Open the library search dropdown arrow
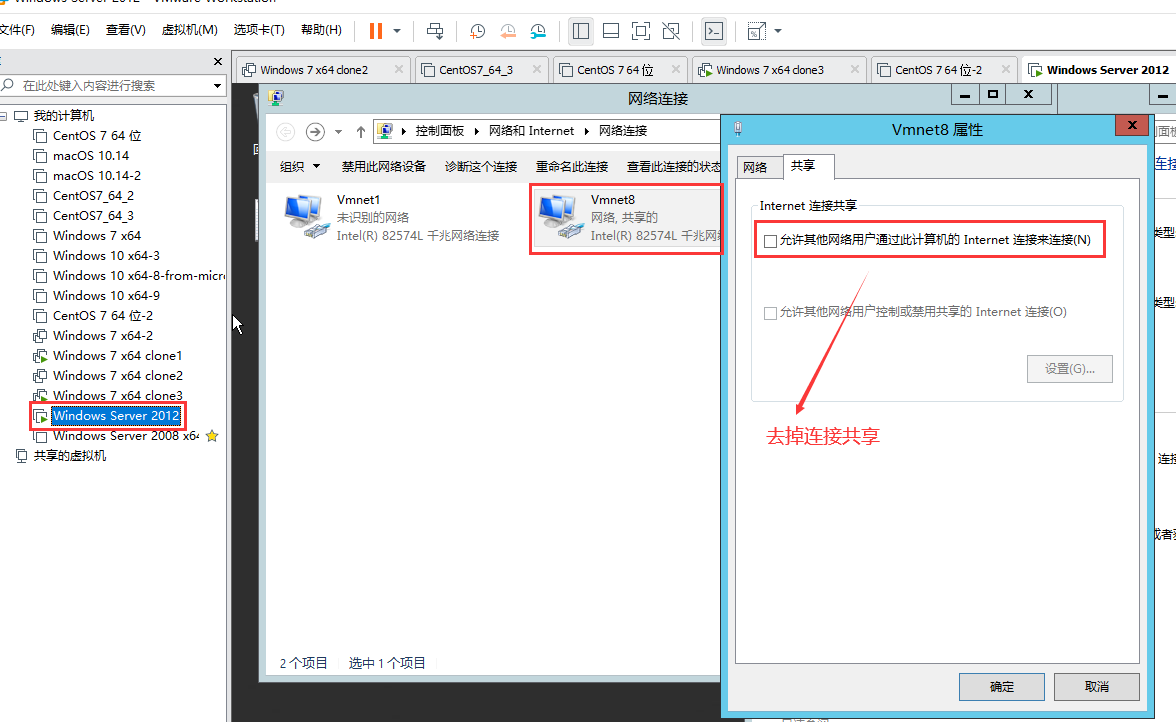This screenshot has height=722, width=1176. tap(217, 85)
